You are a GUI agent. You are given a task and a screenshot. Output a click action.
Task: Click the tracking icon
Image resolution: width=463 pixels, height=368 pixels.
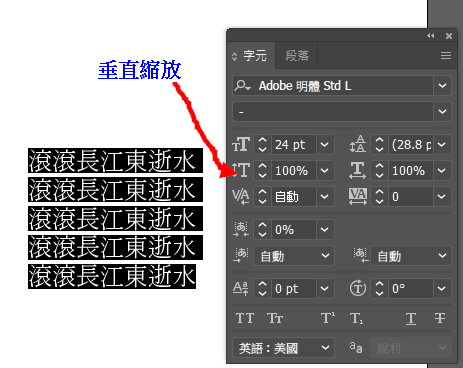[x=358, y=196]
